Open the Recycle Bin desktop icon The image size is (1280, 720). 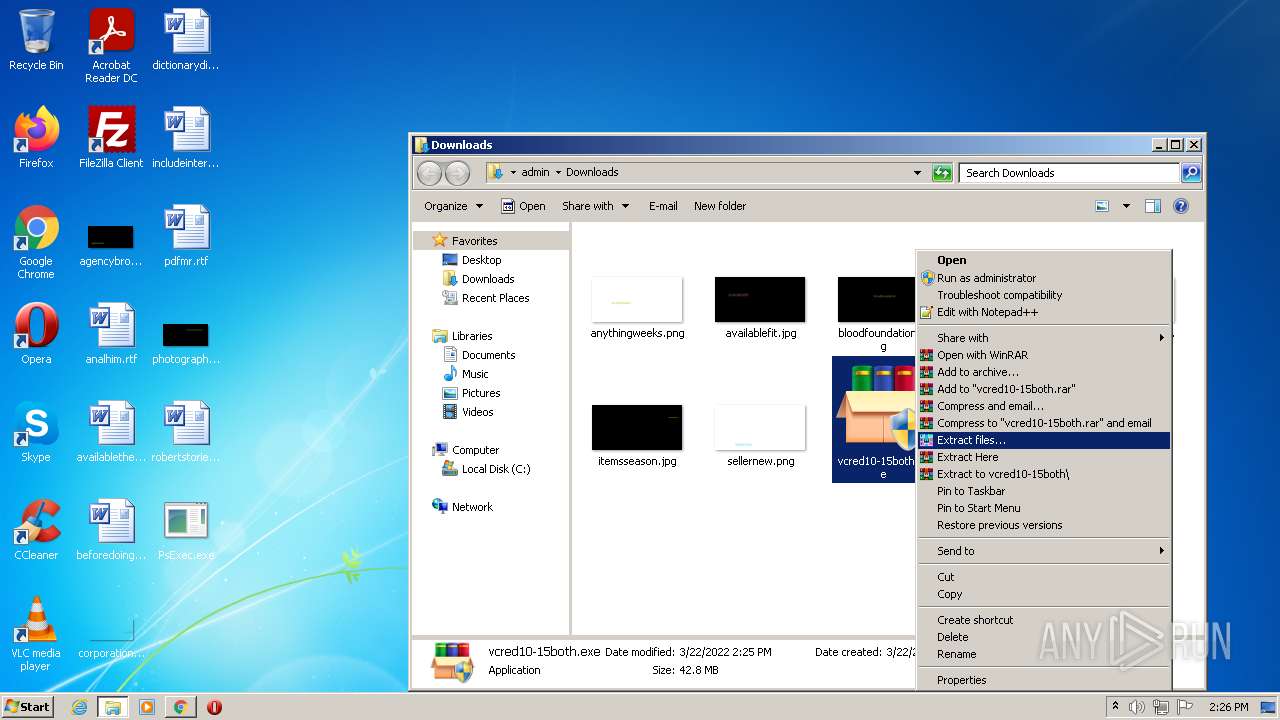(36, 40)
